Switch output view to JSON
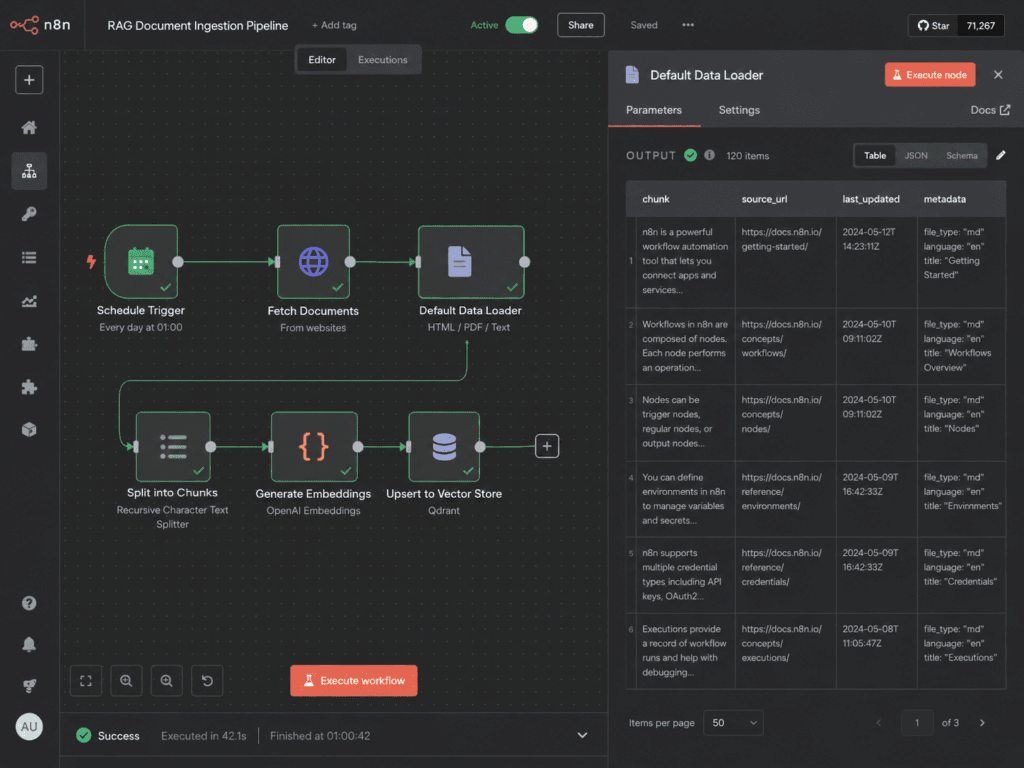Image resolution: width=1024 pixels, height=768 pixels. pyautogui.click(x=916, y=155)
